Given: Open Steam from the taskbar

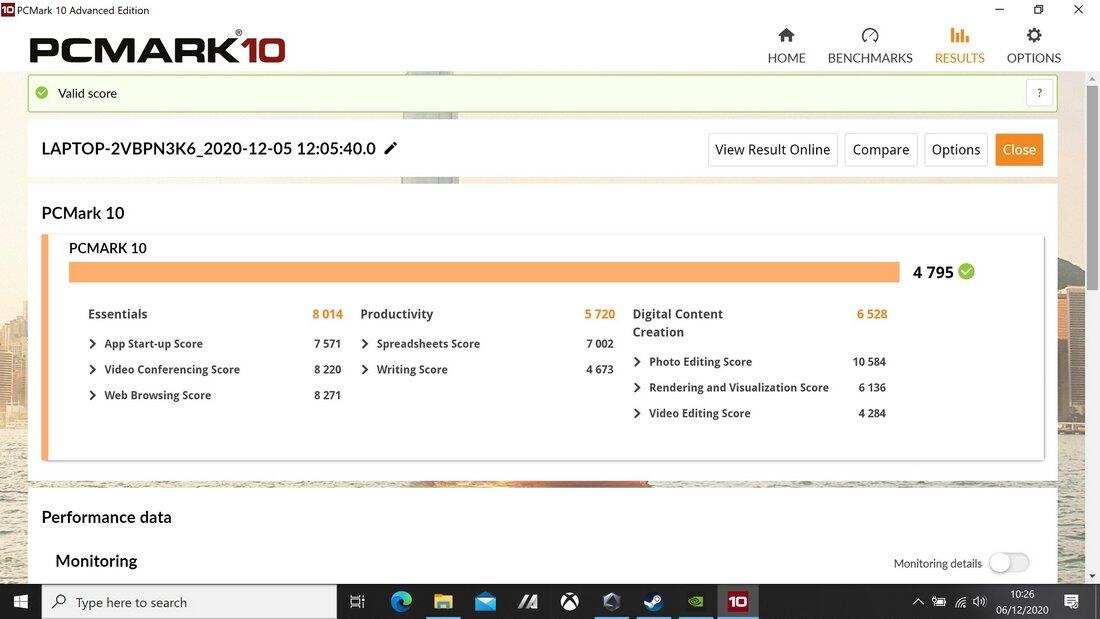Looking at the screenshot, I should click(x=653, y=601).
